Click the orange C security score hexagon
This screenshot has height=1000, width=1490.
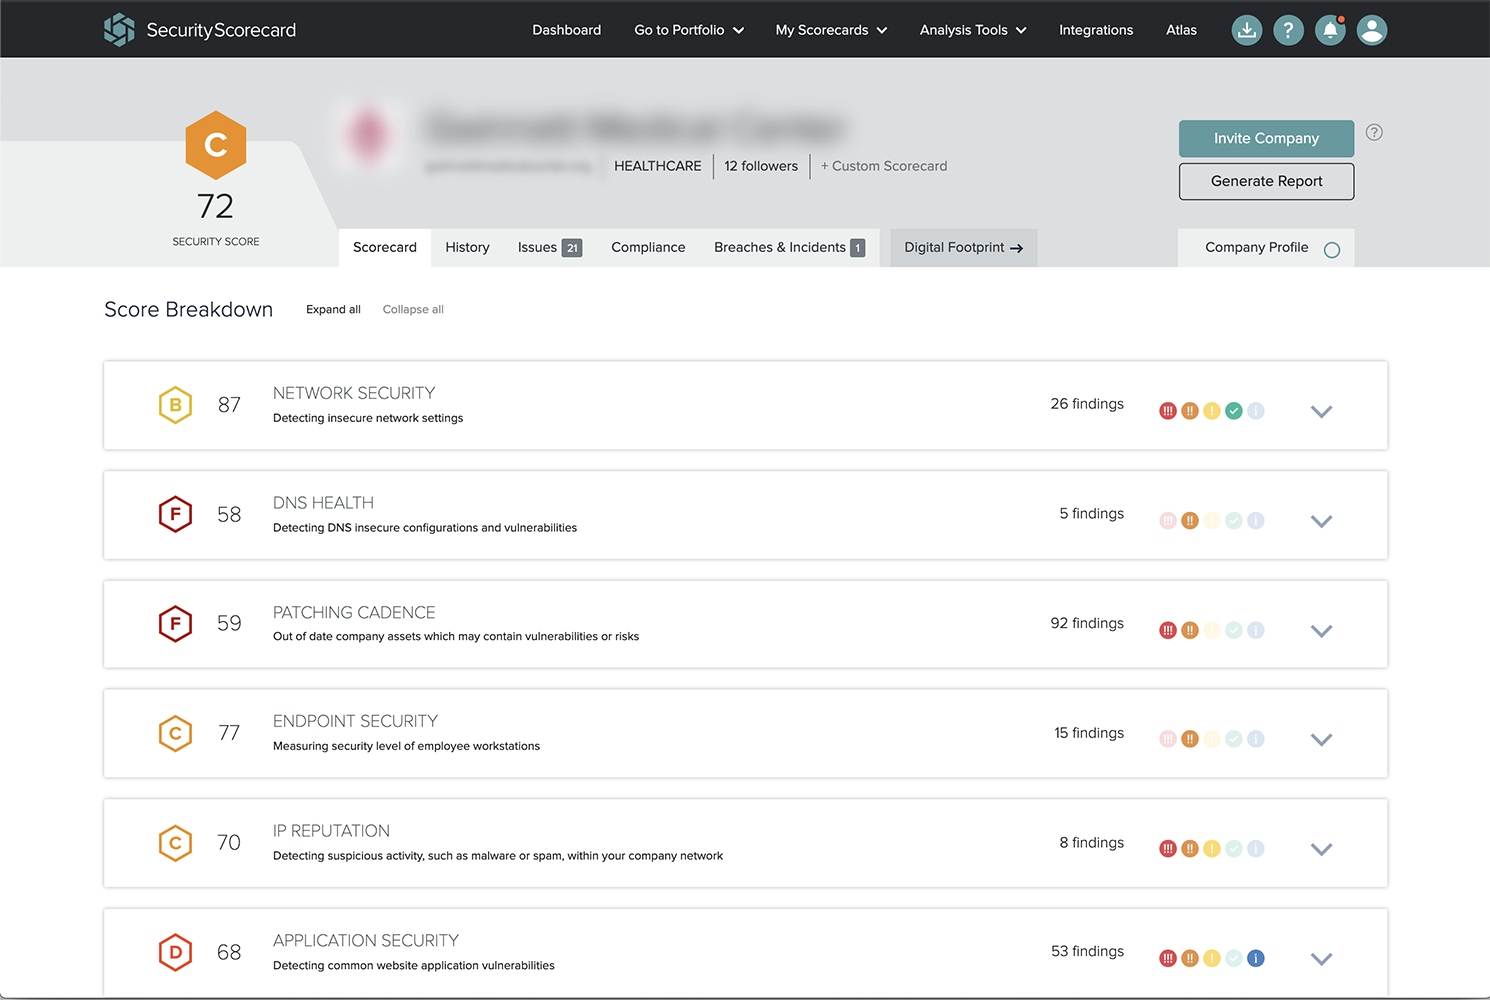pyautogui.click(x=216, y=145)
